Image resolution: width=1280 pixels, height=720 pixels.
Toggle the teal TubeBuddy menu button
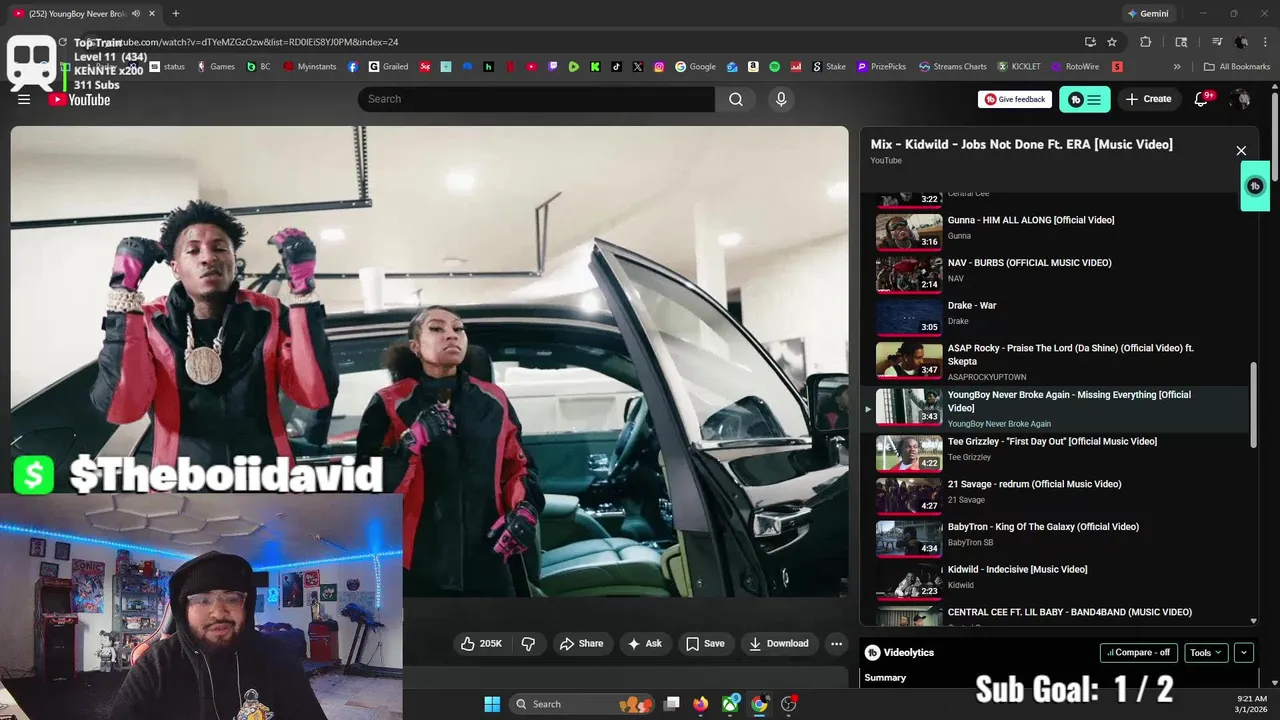pyautogui.click(x=1084, y=99)
